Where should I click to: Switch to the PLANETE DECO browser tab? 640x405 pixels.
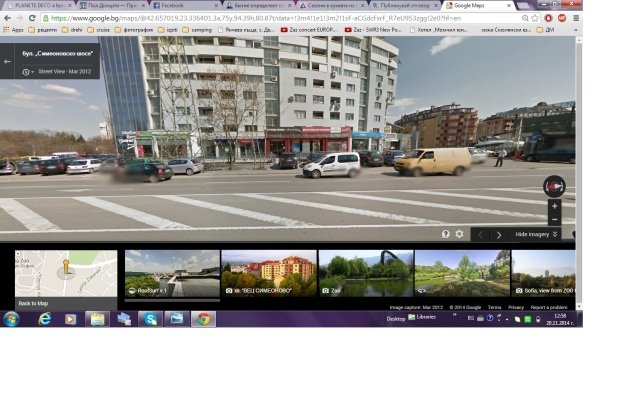coord(36,5)
